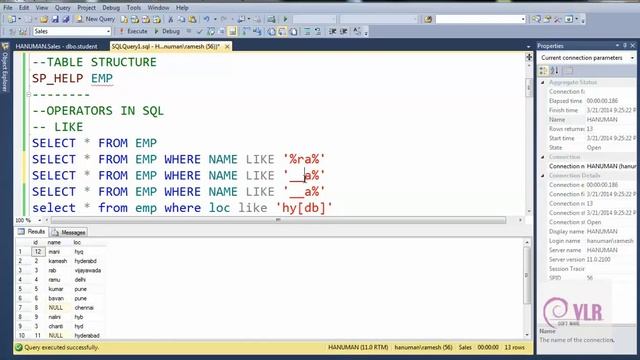Click the Find in Files icon
This screenshot has height=360, width=640.
point(427,19)
